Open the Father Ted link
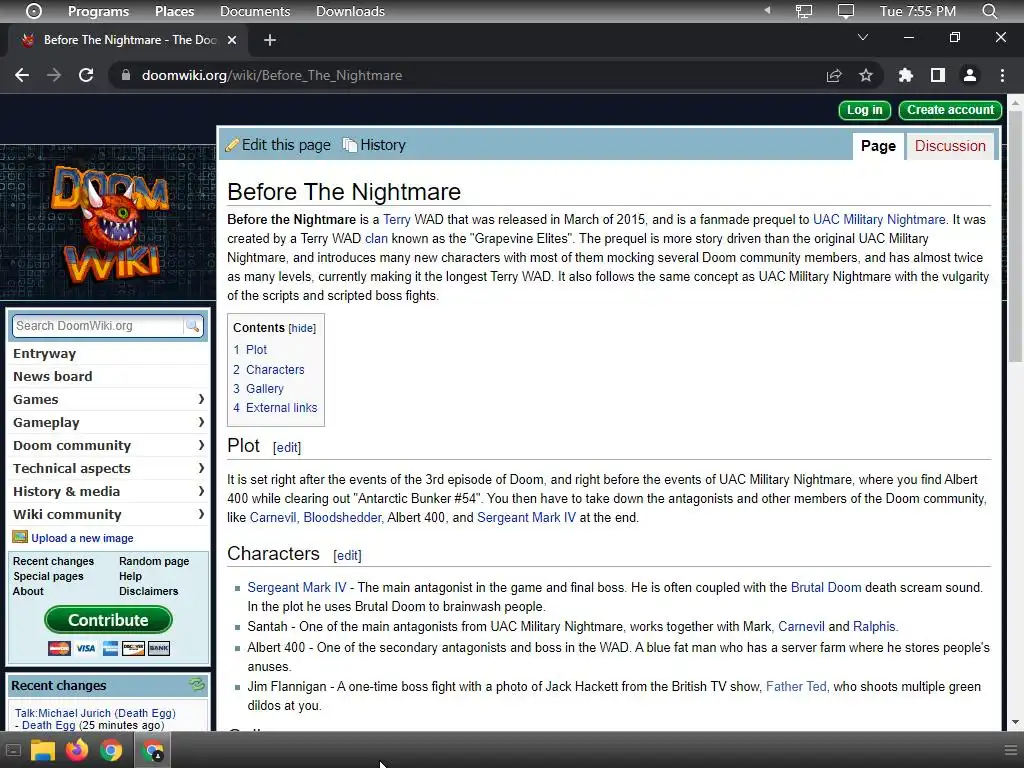 (x=796, y=686)
